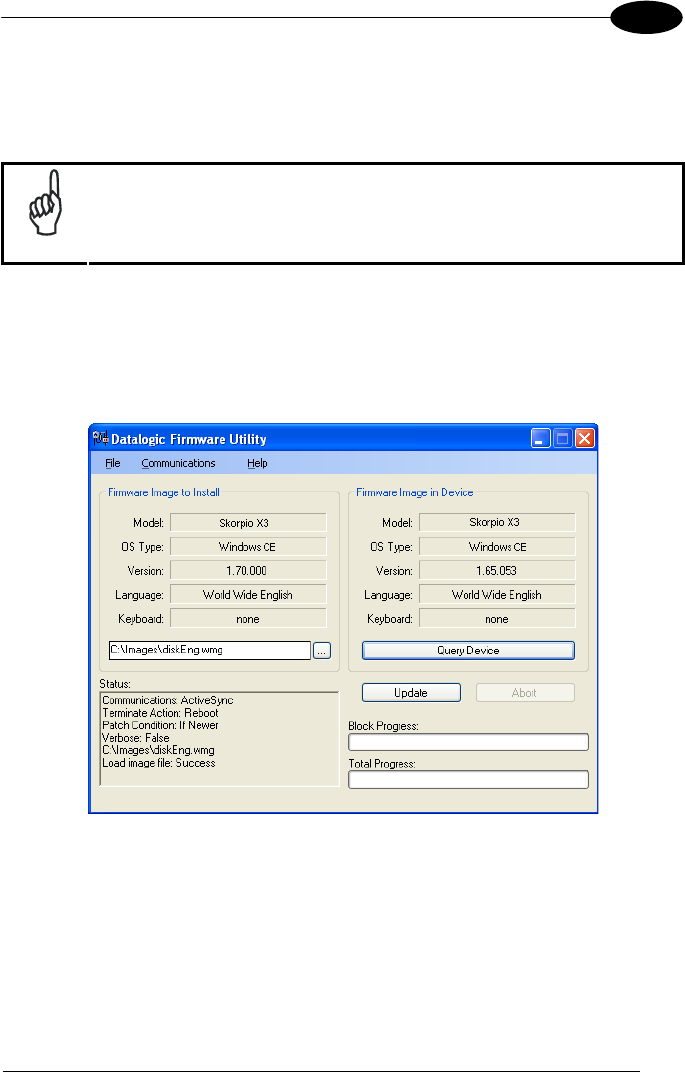Click device image Language World Wide English

pyautogui.click(x=497, y=595)
